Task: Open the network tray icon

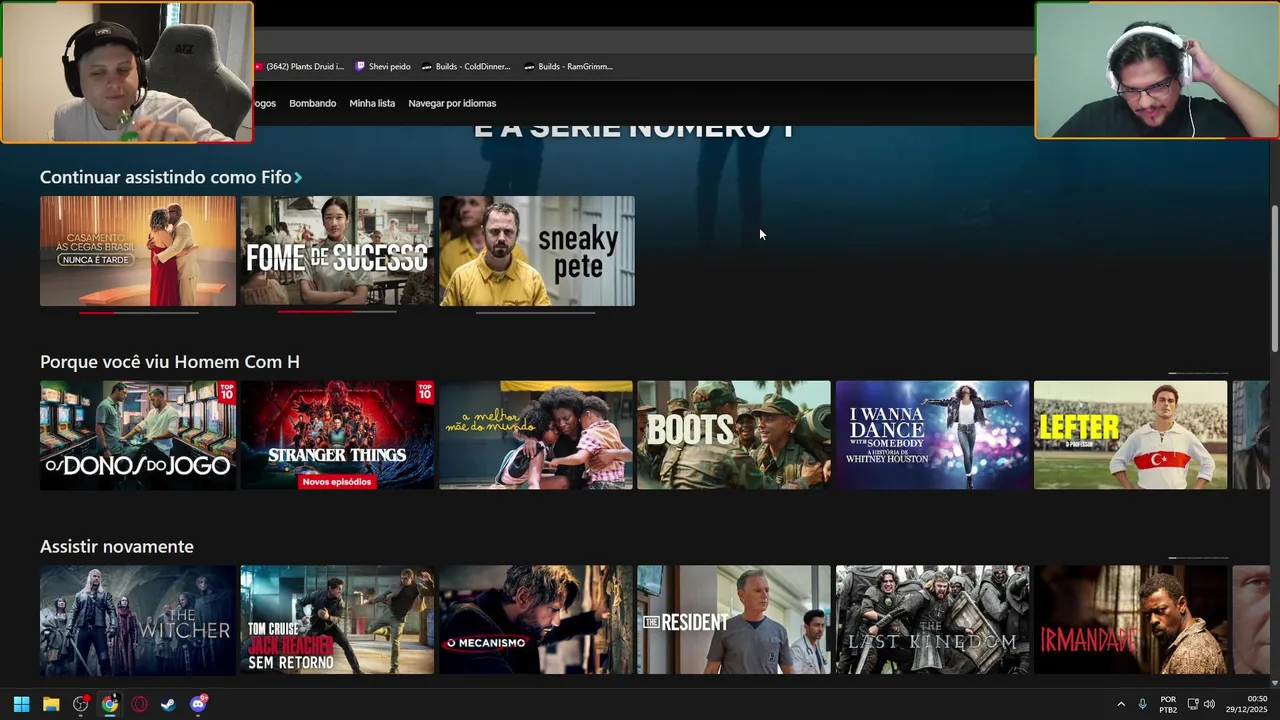Action: click(1193, 704)
